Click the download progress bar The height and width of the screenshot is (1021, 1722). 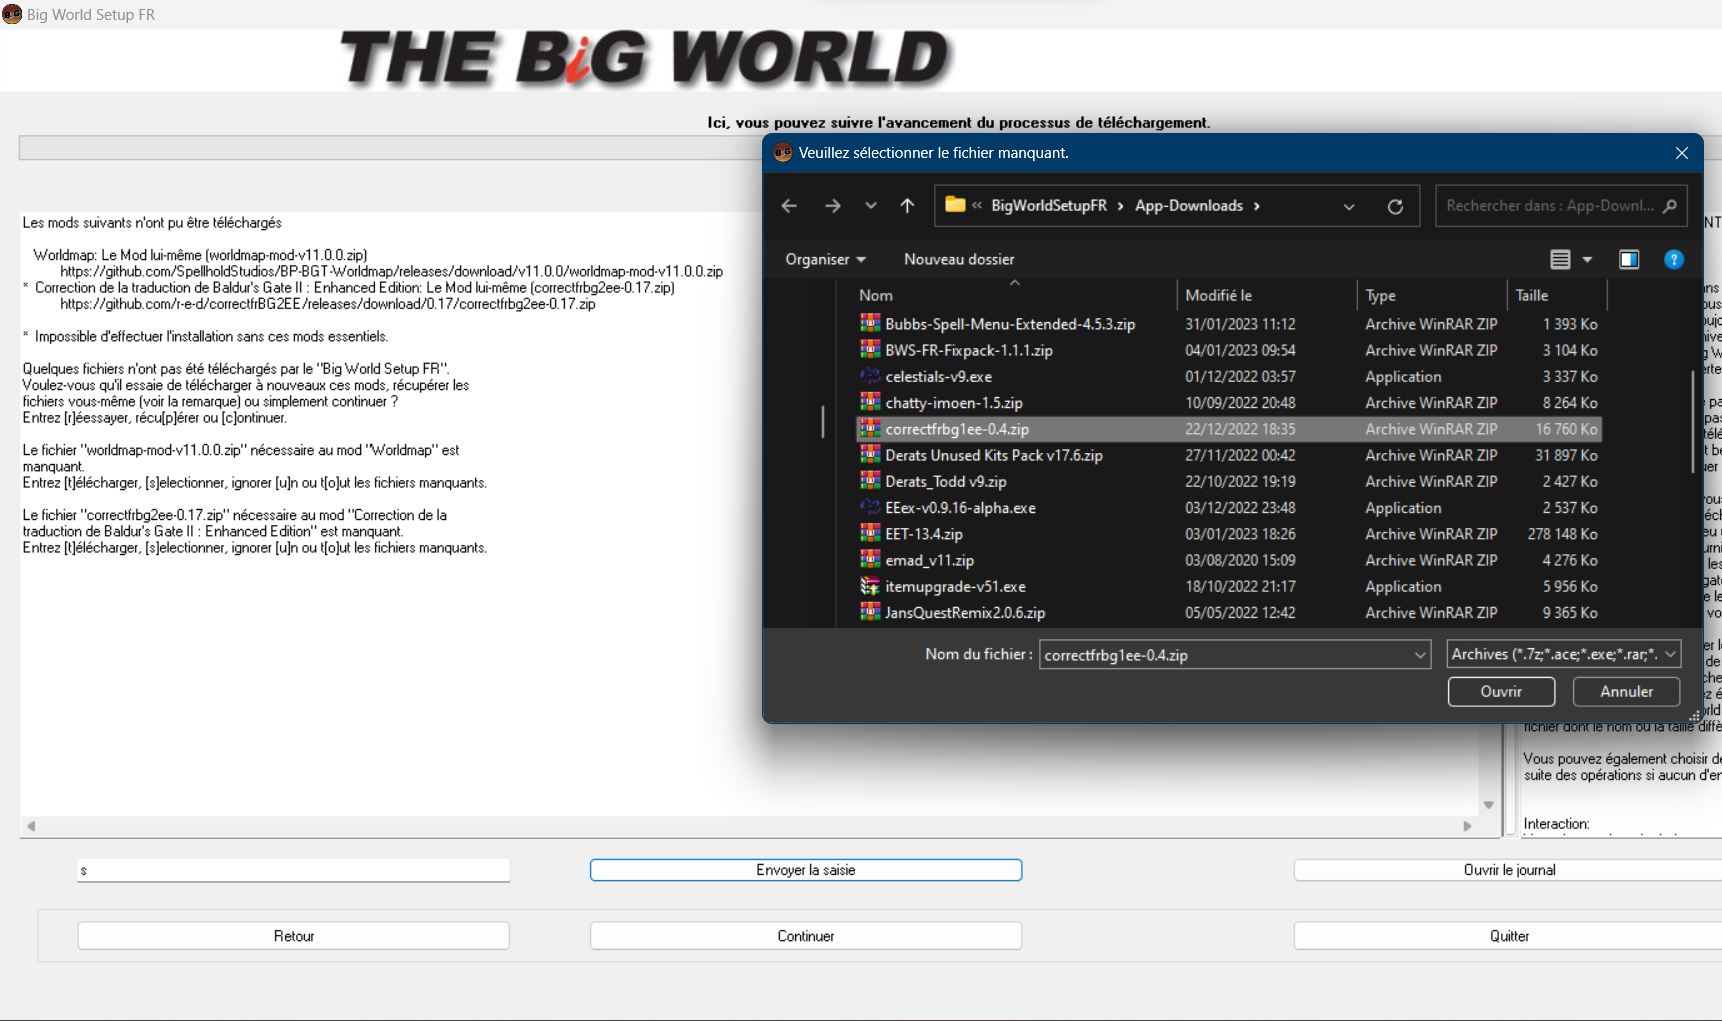[390, 148]
